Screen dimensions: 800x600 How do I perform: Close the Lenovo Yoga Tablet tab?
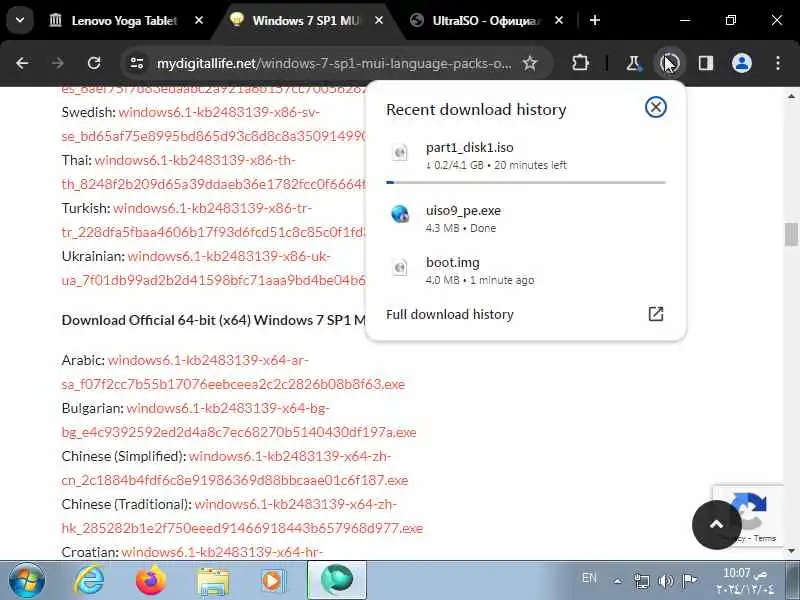199,20
